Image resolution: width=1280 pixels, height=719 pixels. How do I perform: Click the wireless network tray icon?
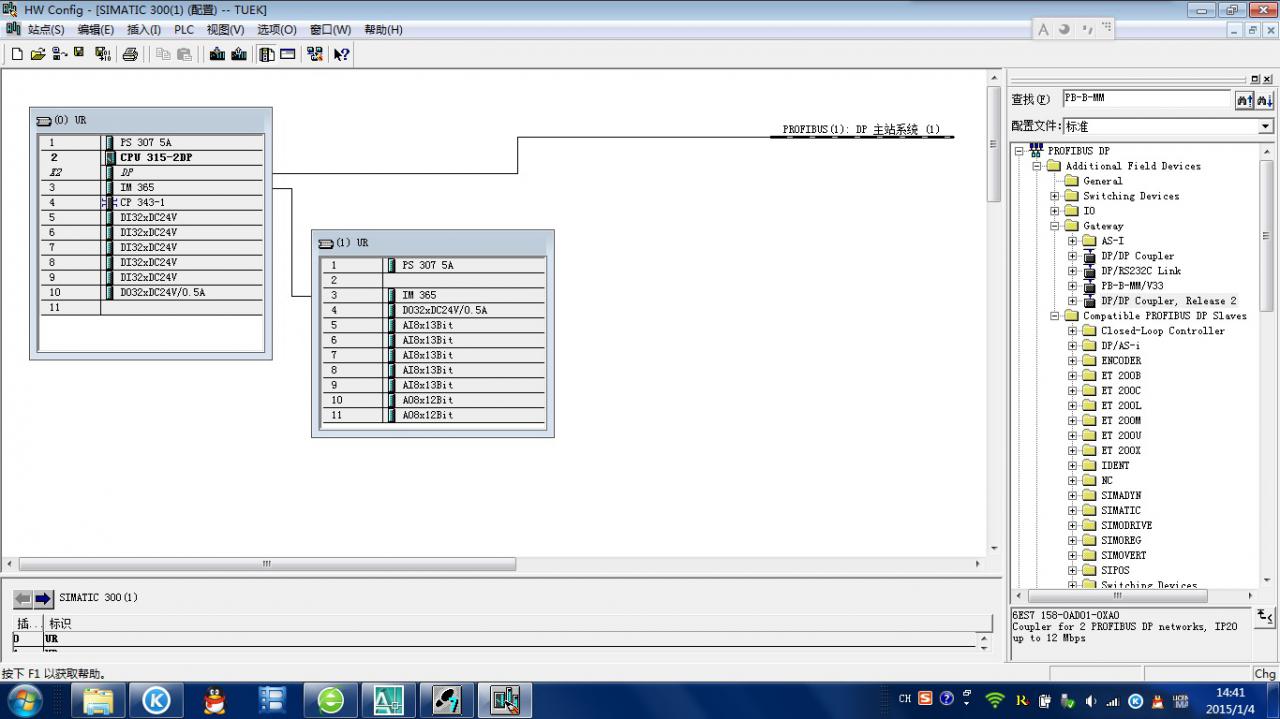click(x=994, y=700)
